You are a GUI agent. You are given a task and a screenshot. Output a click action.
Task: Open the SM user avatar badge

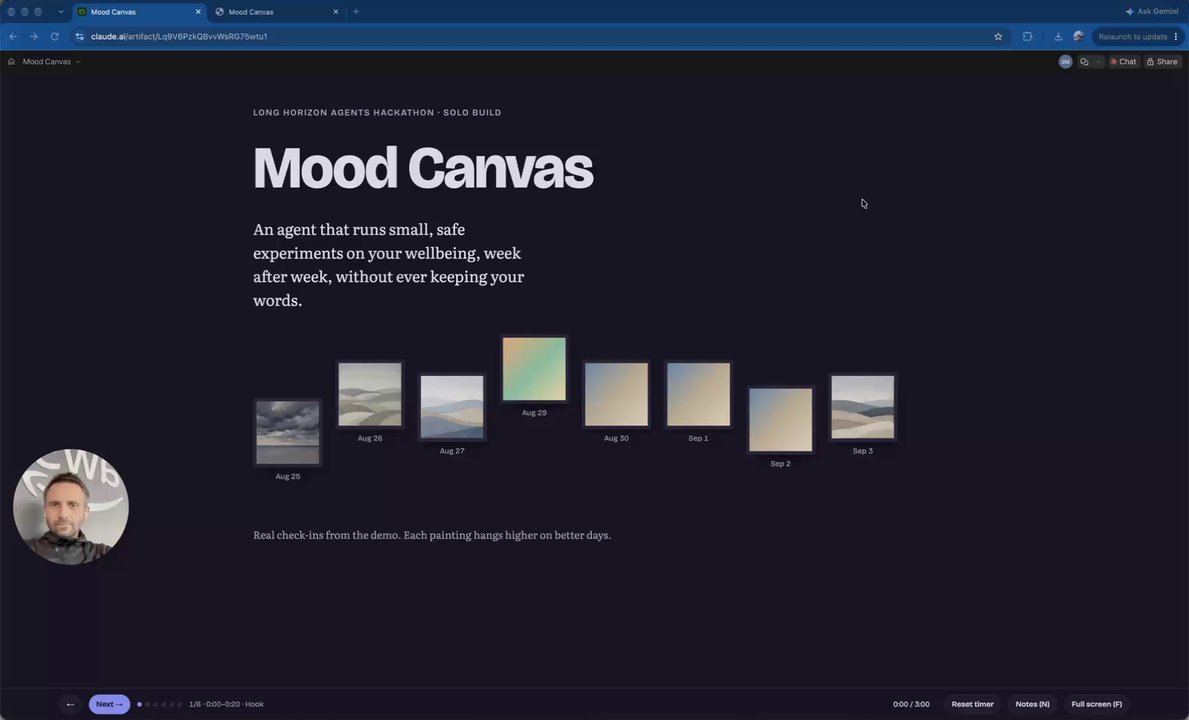pos(1065,61)
